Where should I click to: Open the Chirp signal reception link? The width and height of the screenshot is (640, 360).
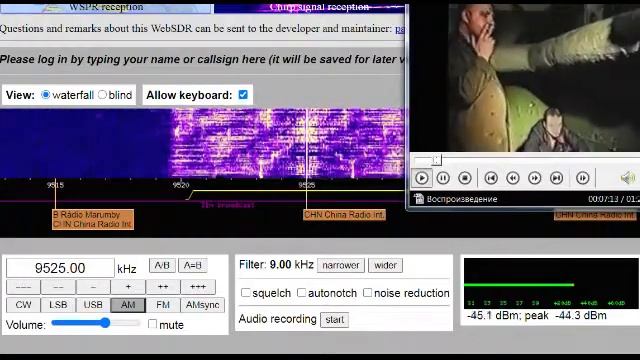[319, 7]
